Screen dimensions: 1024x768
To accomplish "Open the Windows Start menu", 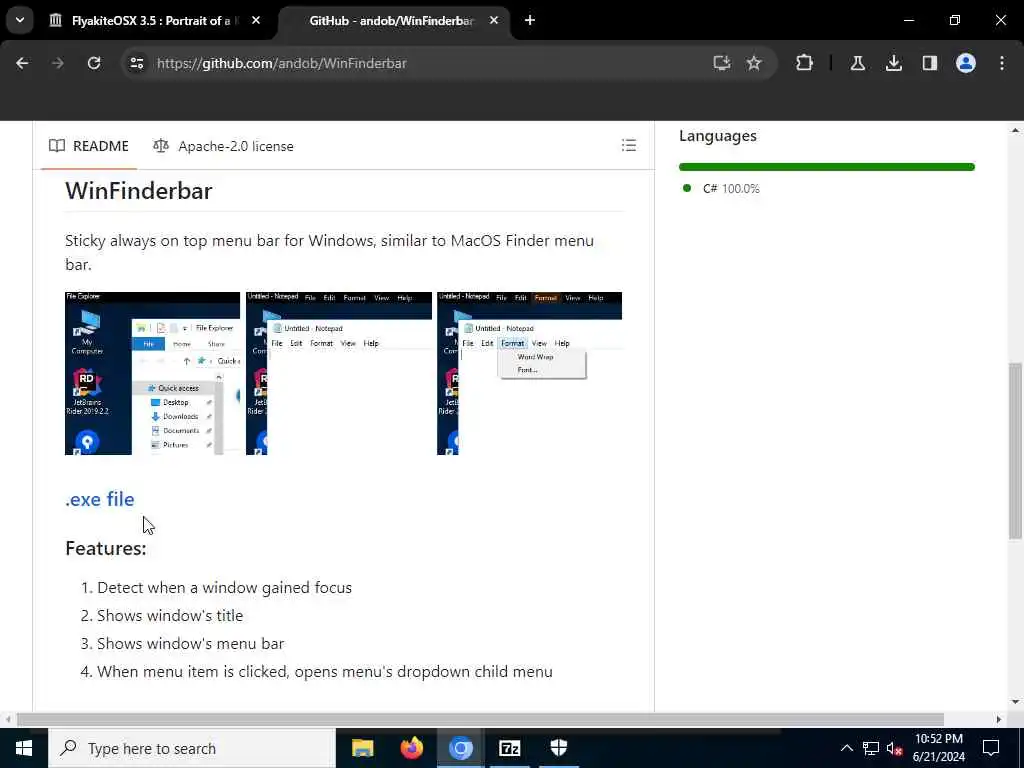I will pyautogui.click(x=24, y=748).
